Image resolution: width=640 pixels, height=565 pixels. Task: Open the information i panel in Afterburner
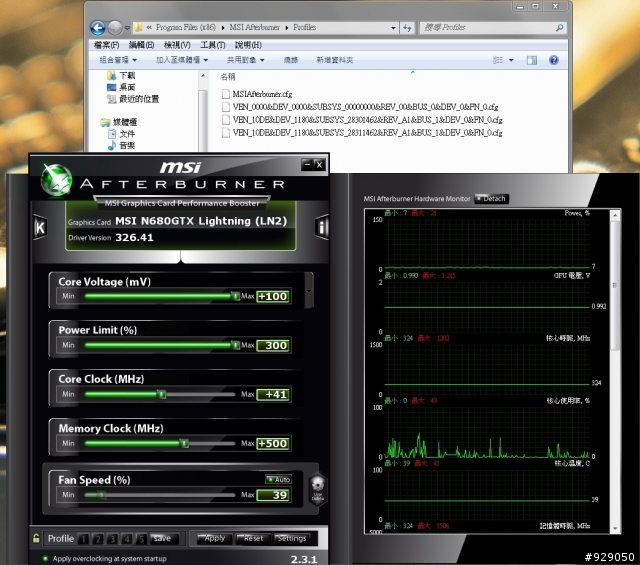click(322, 228)
